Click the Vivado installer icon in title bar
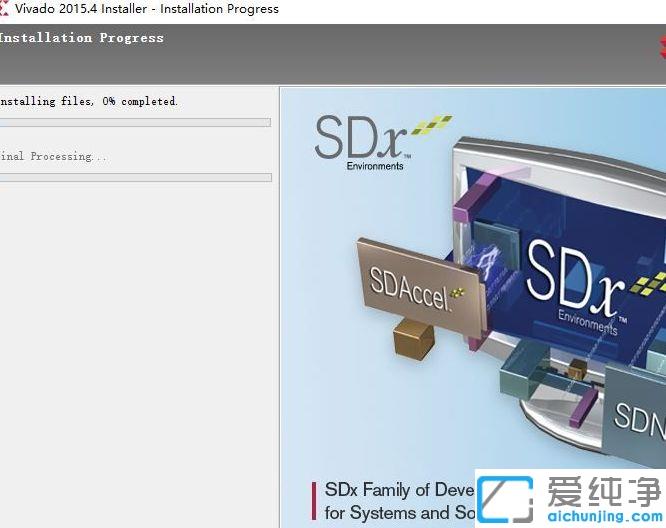 [4, 9]
